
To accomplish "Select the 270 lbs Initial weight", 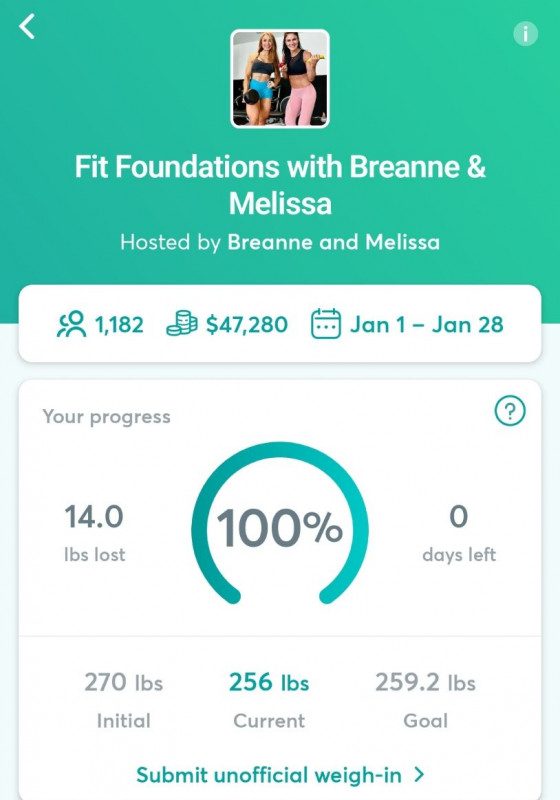I will pyautogui.click(x=123, y=700).
